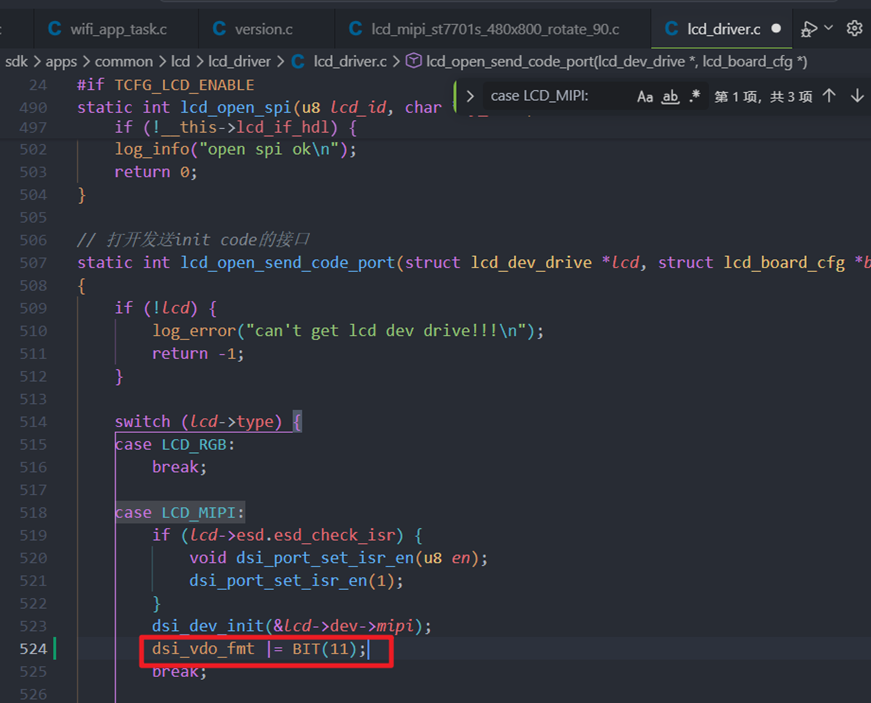Open the dropdown arrow beside the Run icon
Image resolution: width=871 pixels, height=703 pixels.
(x=828, y=28)
